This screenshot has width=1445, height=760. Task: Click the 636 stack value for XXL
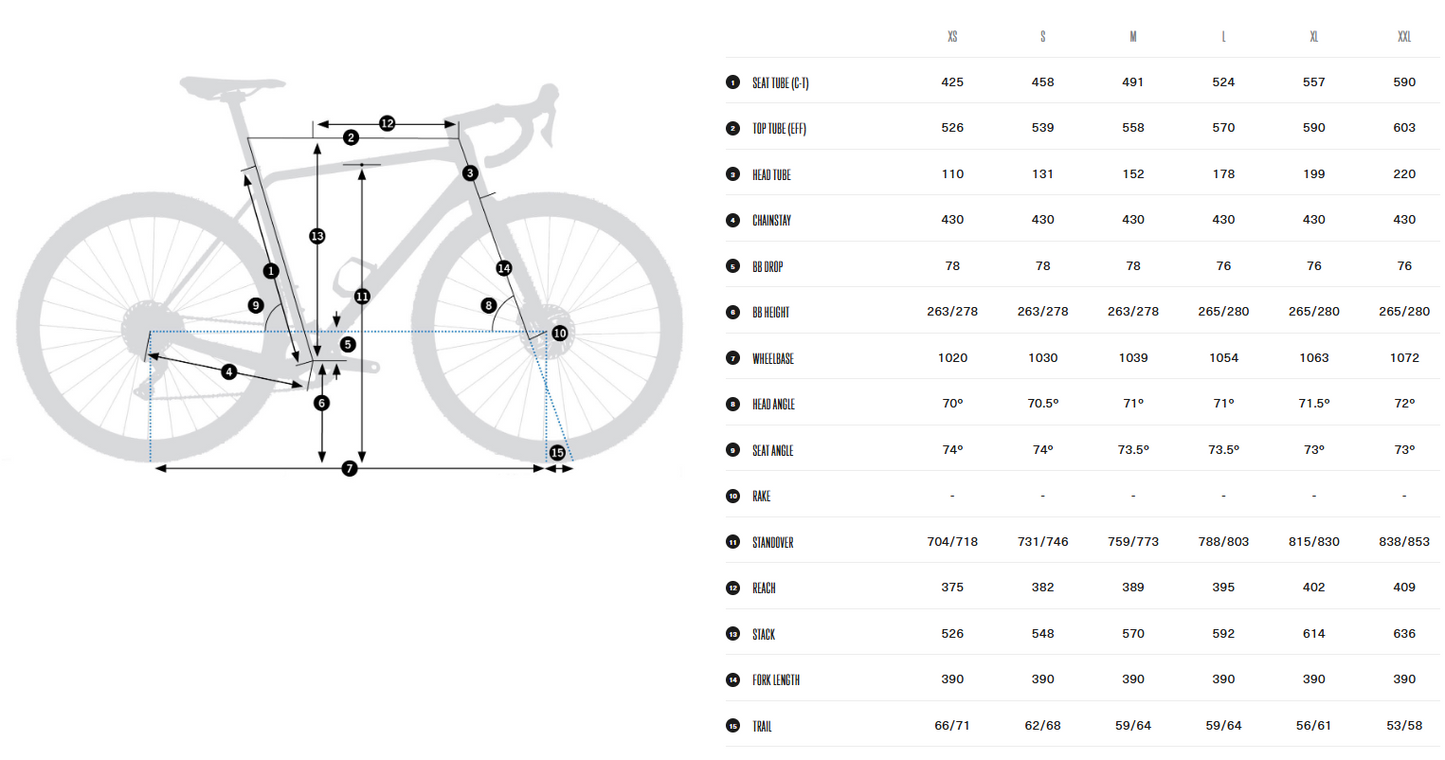1404,634
